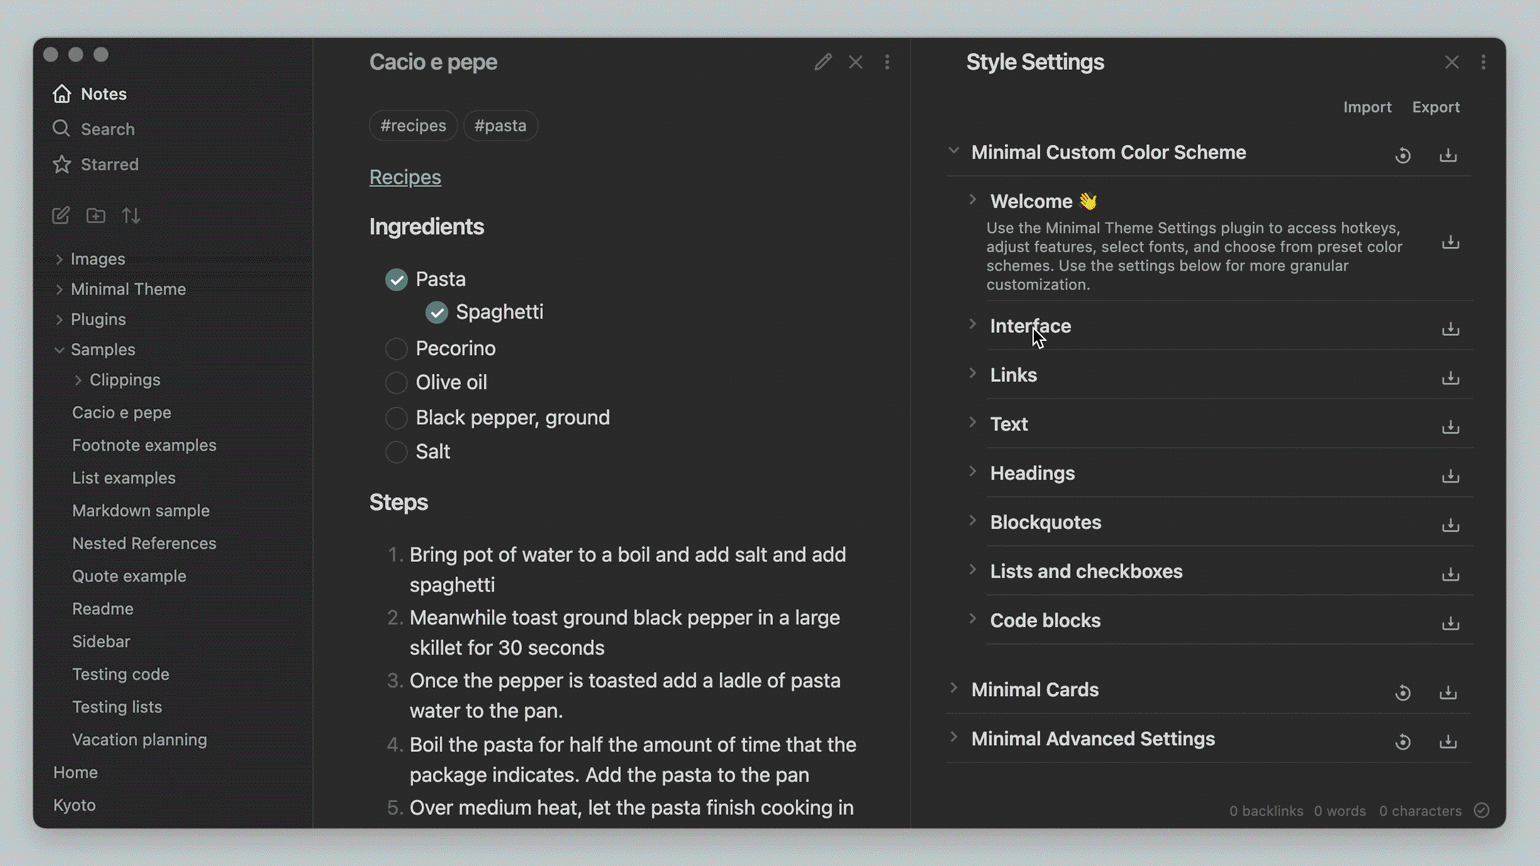Screen dimensions: 1540x866
Task: Click the Starred star icon
Action: (x=62, y=164)
